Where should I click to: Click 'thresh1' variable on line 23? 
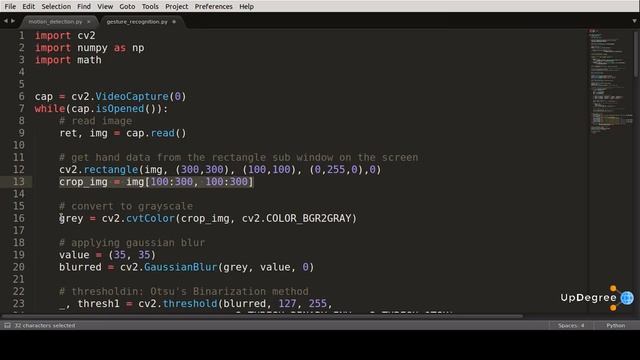click(98, 304)
